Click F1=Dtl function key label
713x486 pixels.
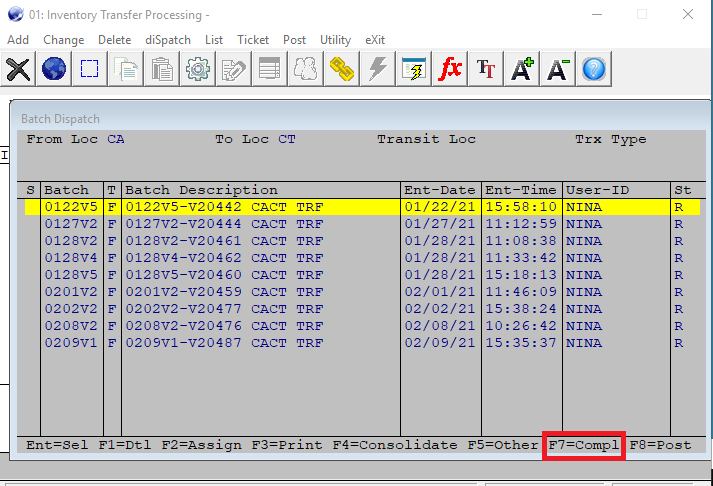(x=125, y=445)
